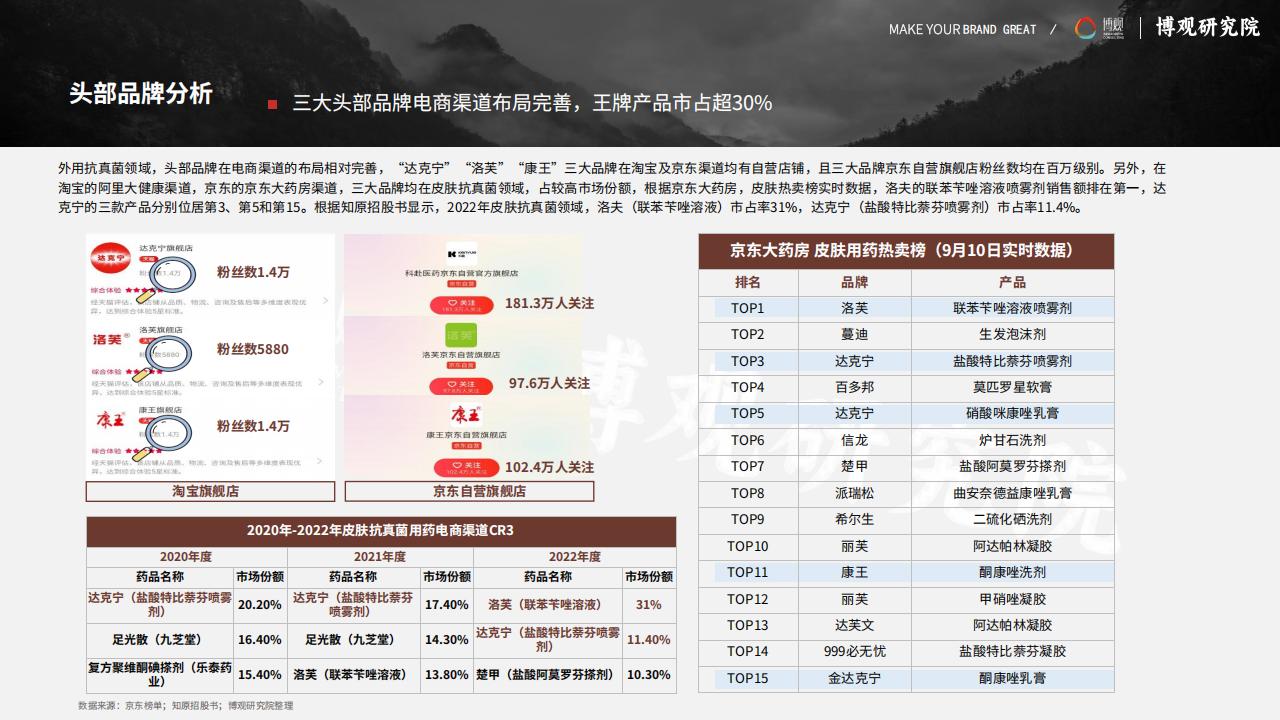
Task: Select 盐酸特比萘芬喷雾剂 in TOP3 row
Action: click(1012, 361)
